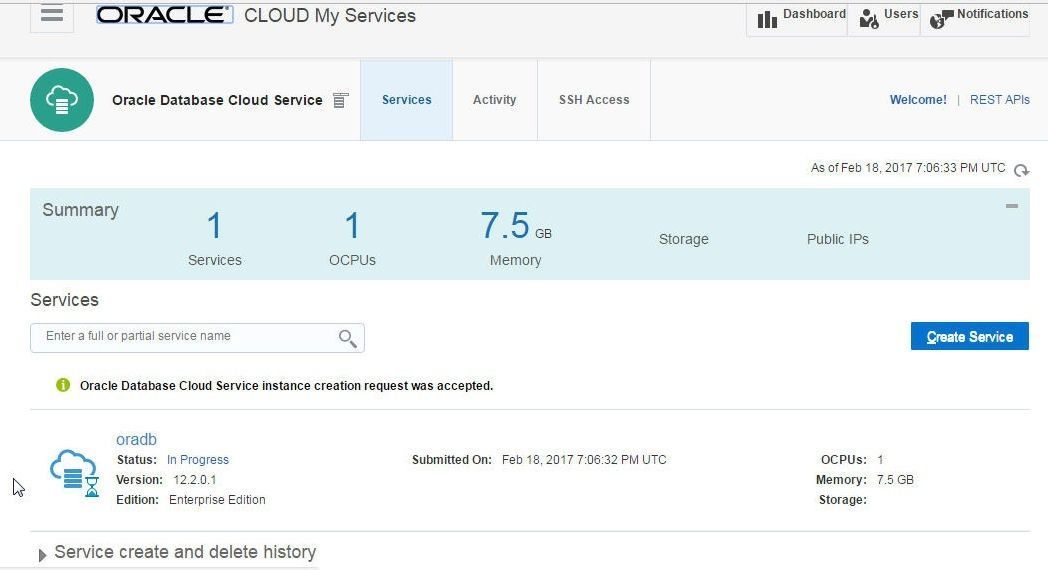Click the Notifications speech bubble icon
Image resolution: width=1048 pixels, height=570 pixels.
[x=941, y=19]
